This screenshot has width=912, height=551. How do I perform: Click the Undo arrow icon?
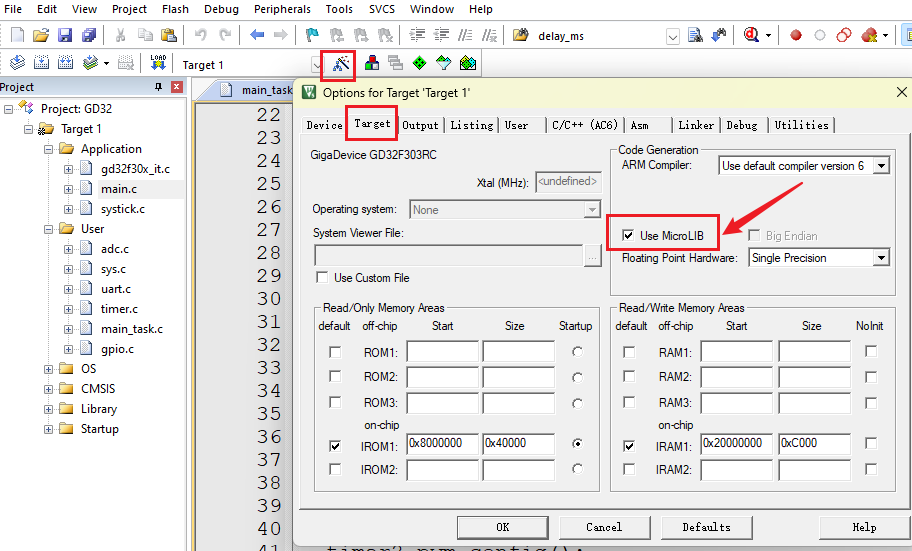(201, 35)
